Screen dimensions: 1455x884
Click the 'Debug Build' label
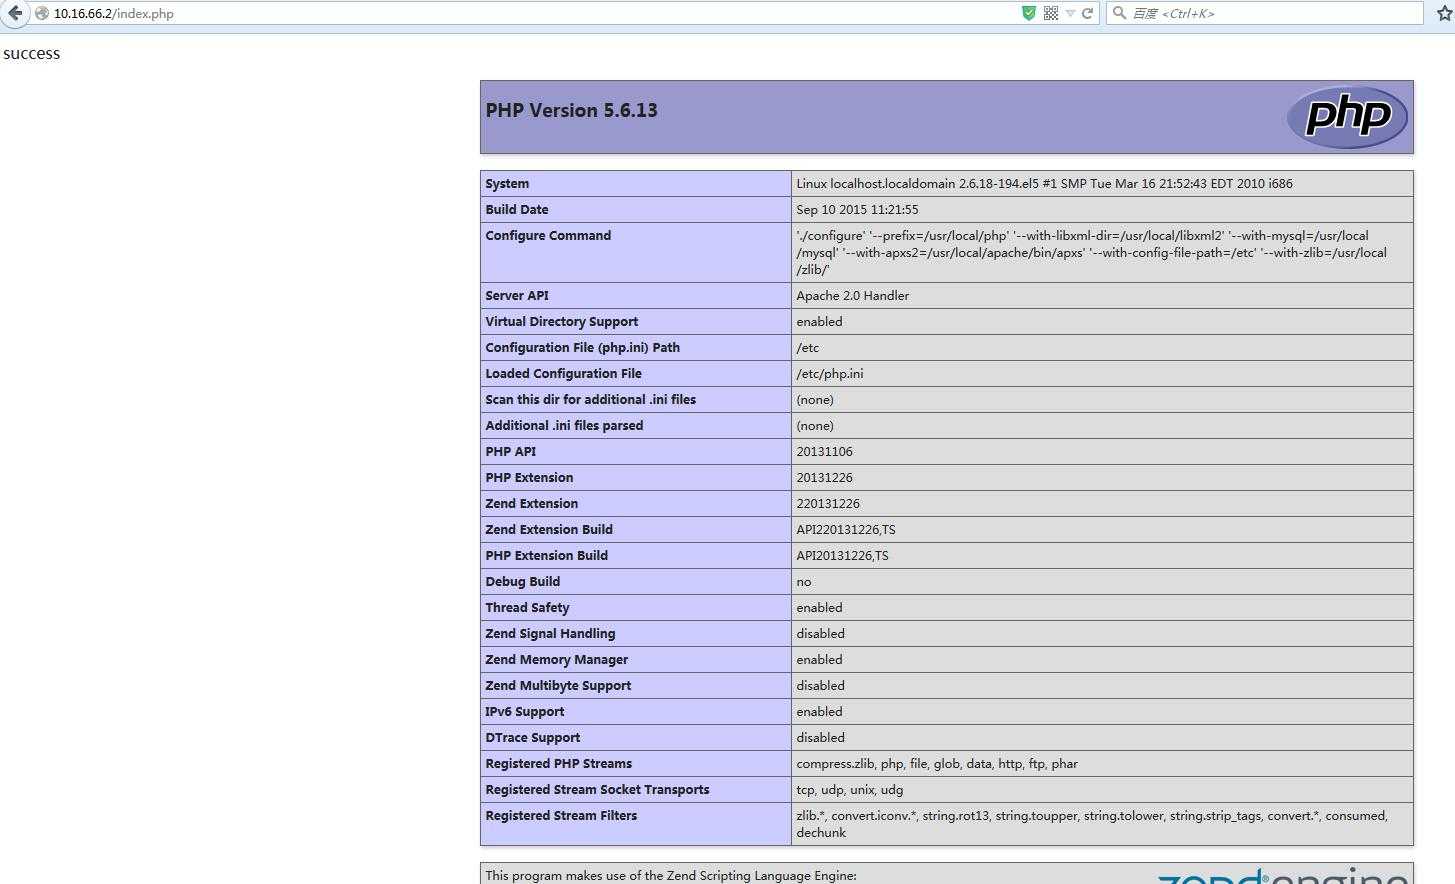click(523, 582)
